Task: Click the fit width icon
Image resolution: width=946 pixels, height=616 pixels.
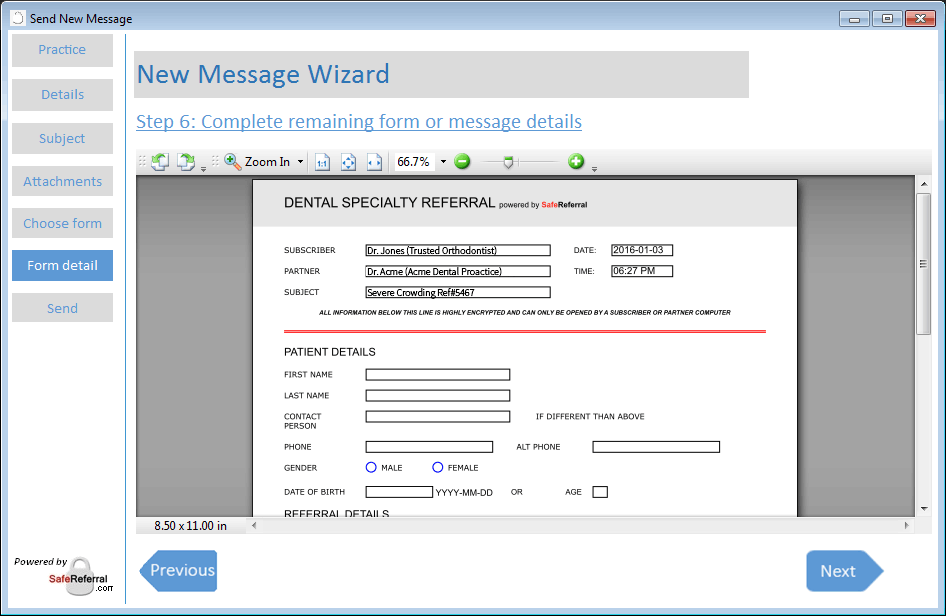Action: coord(374,162)
